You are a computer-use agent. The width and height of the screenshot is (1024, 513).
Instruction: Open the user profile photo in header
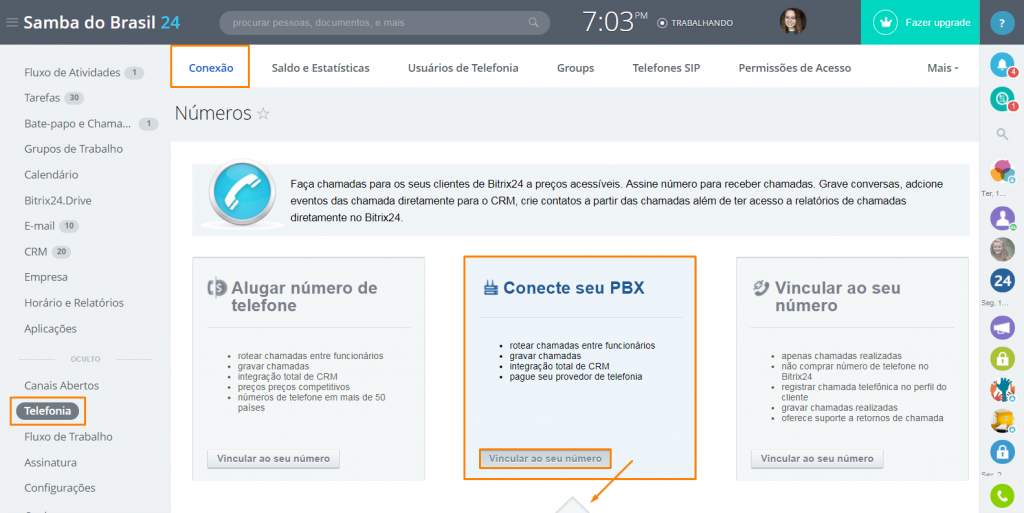[793, 22]
